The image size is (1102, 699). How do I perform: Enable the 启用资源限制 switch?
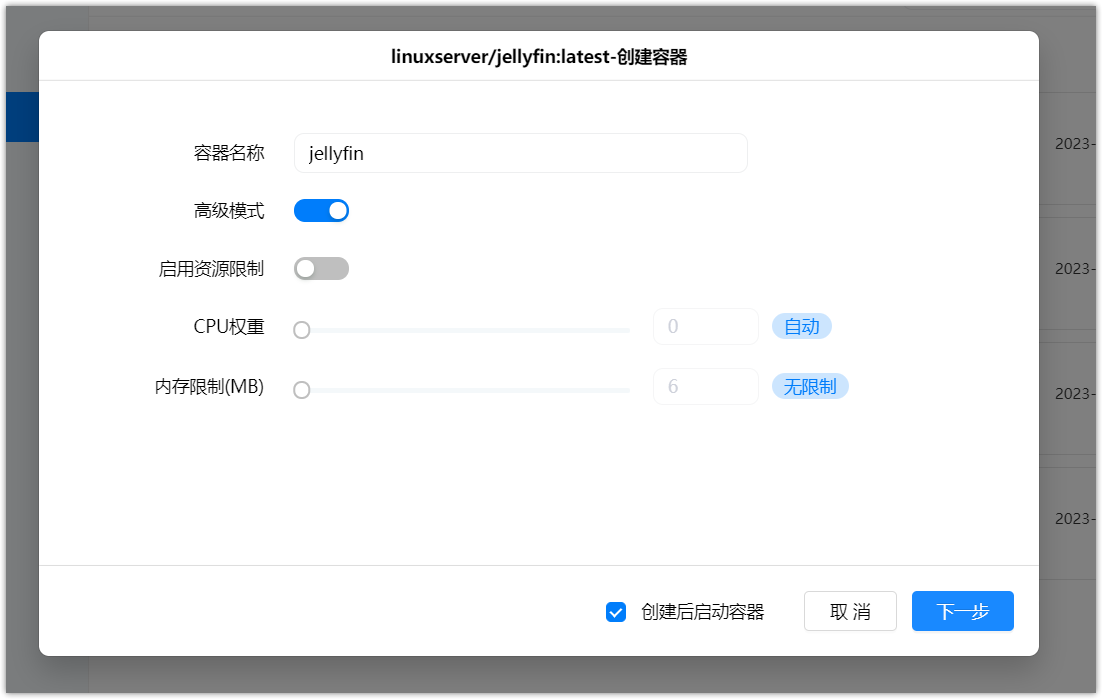tap(321, 268)
